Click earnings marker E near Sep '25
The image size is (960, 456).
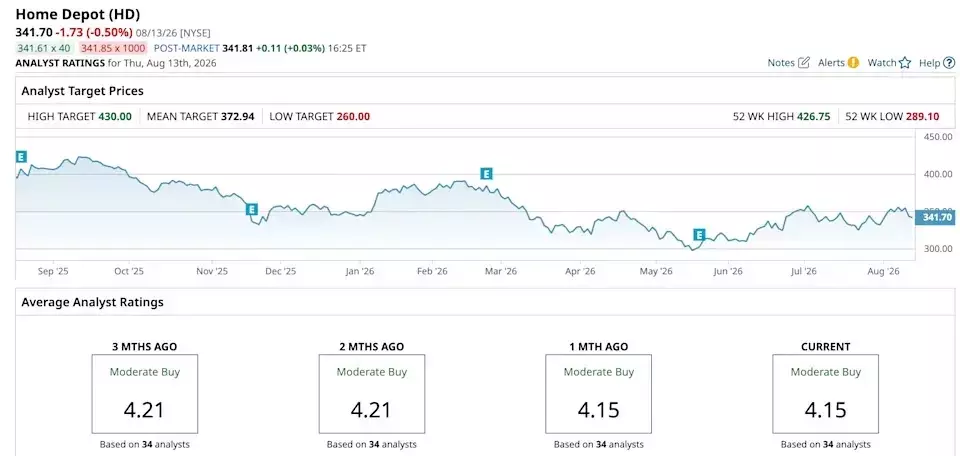21,157
